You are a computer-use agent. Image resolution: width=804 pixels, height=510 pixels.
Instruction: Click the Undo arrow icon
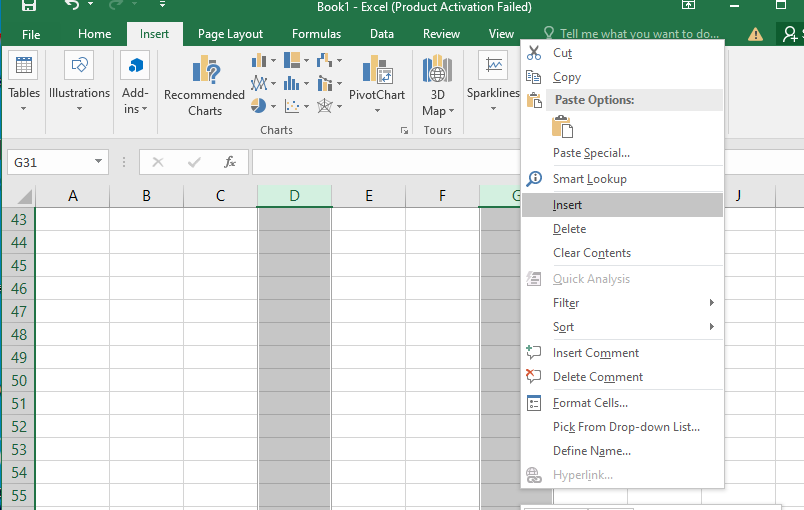[72, 5]
